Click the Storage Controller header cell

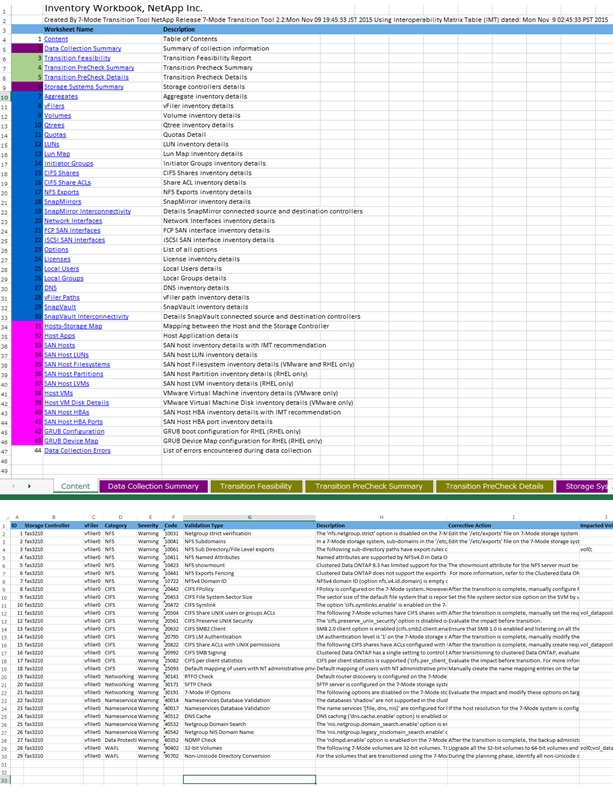coord(53,525)
